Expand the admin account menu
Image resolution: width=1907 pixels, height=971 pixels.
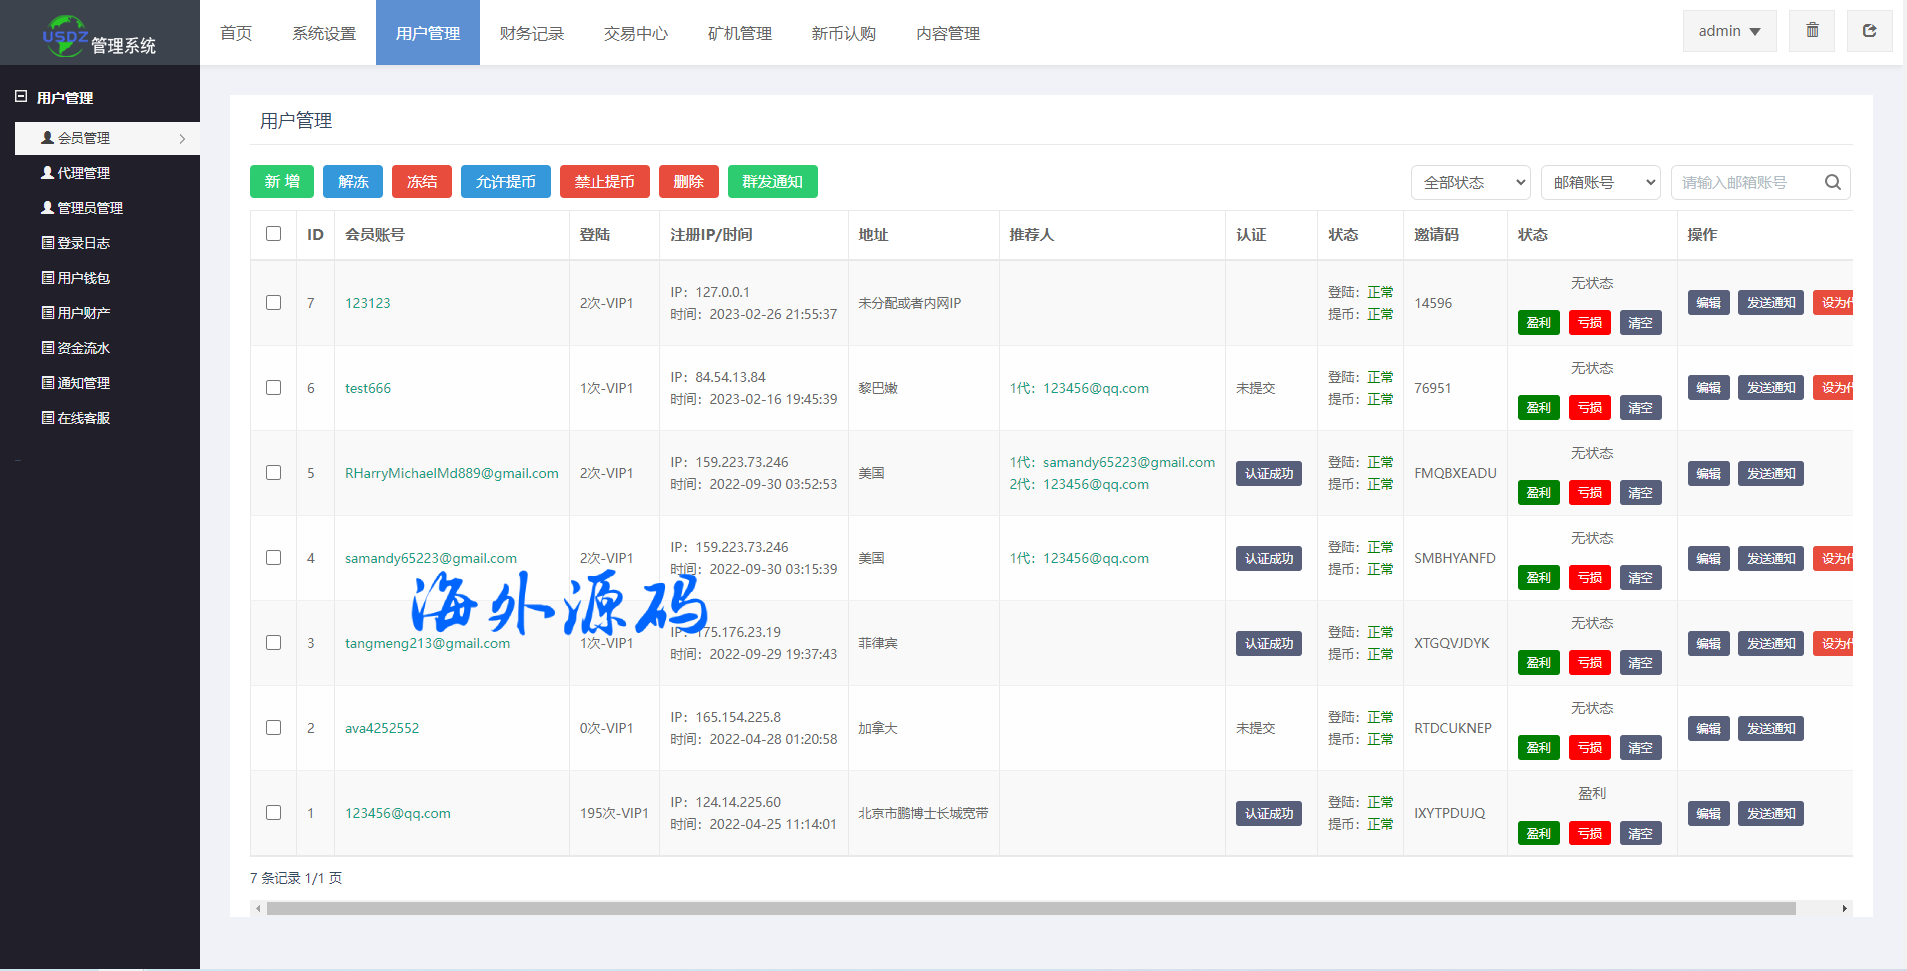pos(1728,31)
